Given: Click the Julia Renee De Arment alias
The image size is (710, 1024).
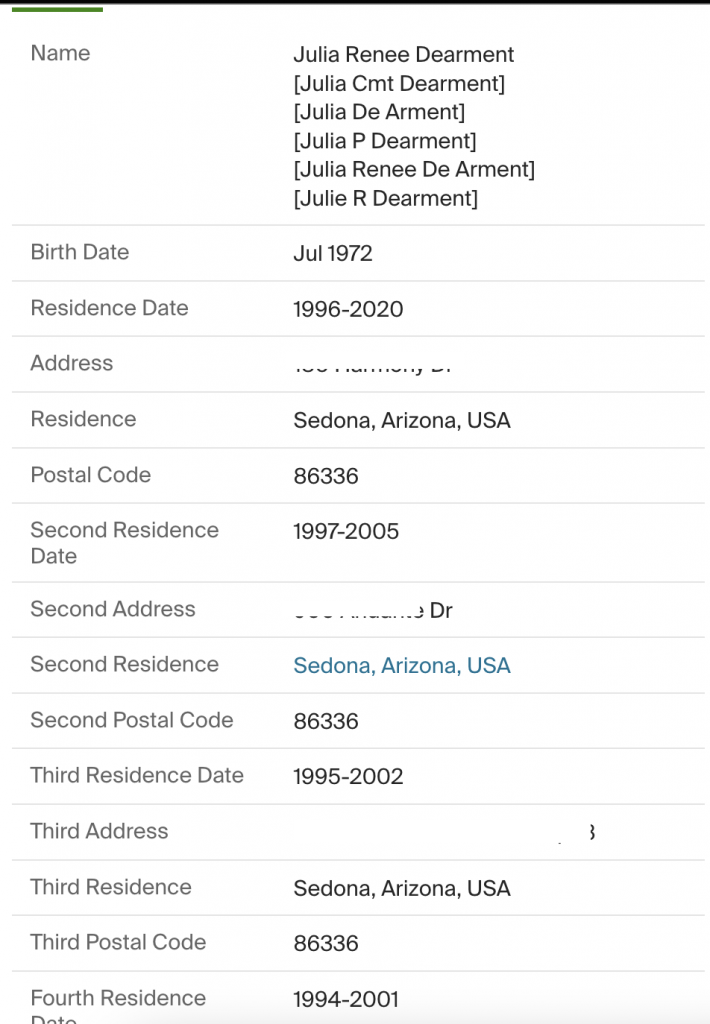Looking at the screenshot, I should pyautogui.click(x=413, y=170).
